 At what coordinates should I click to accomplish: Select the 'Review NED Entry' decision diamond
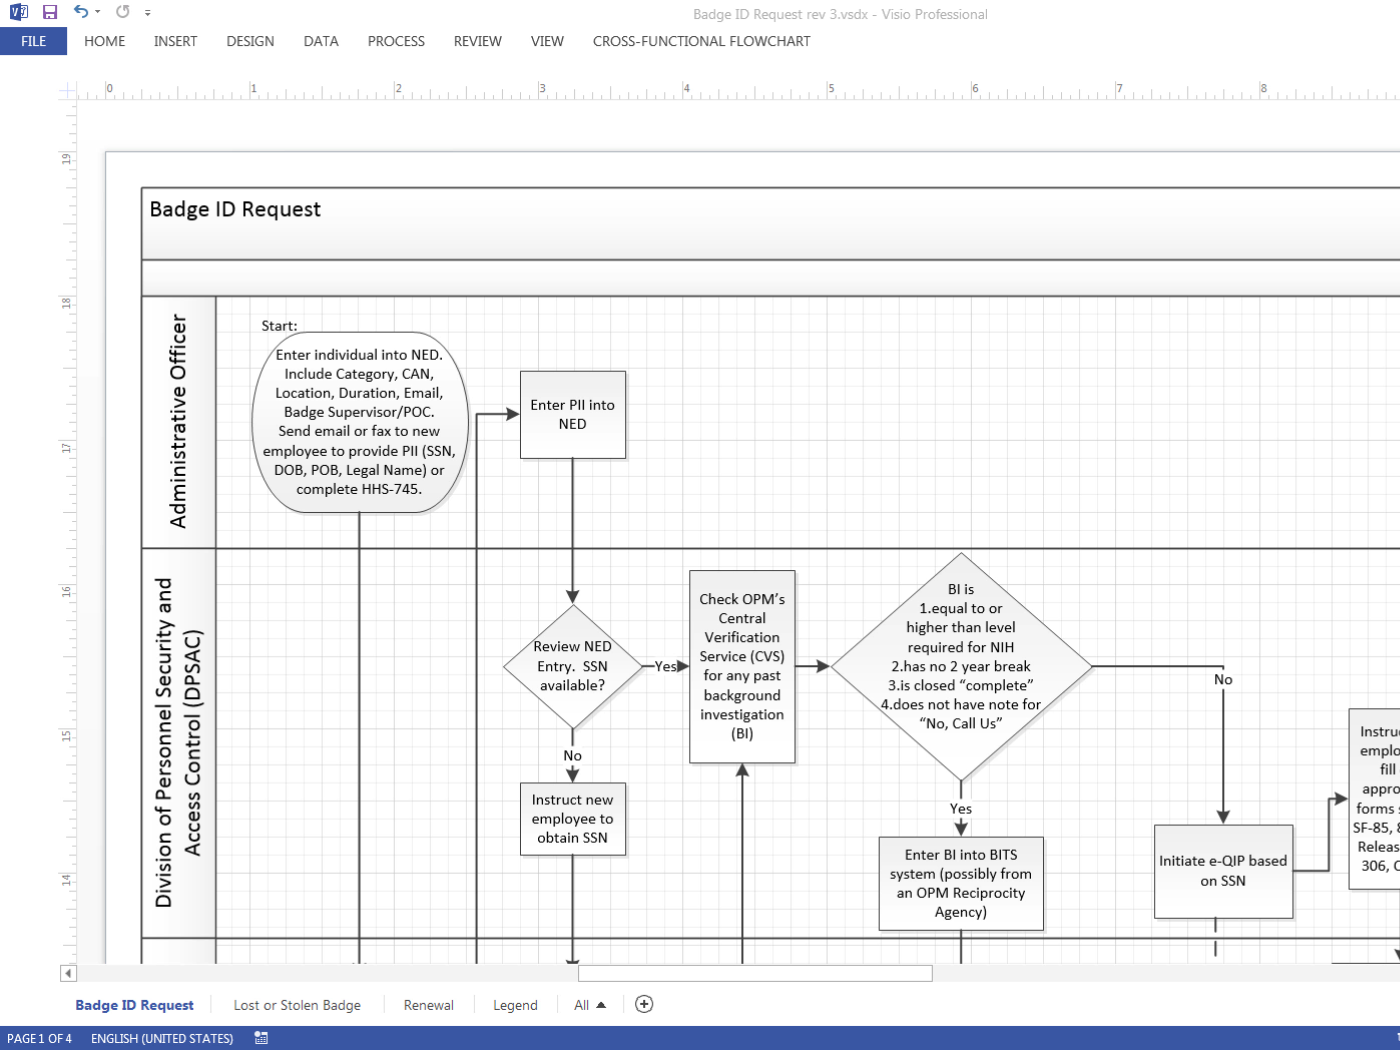click(572, 666)
